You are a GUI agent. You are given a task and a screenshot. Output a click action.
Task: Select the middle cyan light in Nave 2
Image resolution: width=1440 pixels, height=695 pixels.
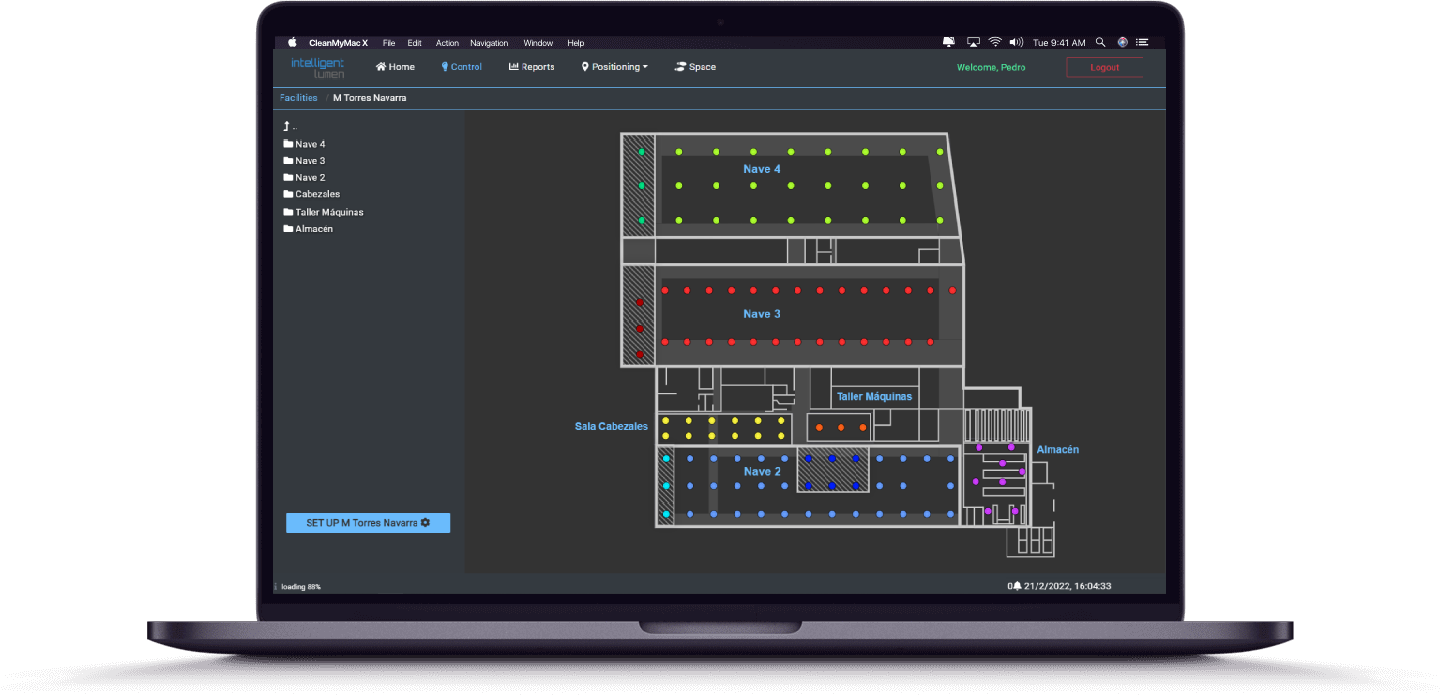(666, 486)
